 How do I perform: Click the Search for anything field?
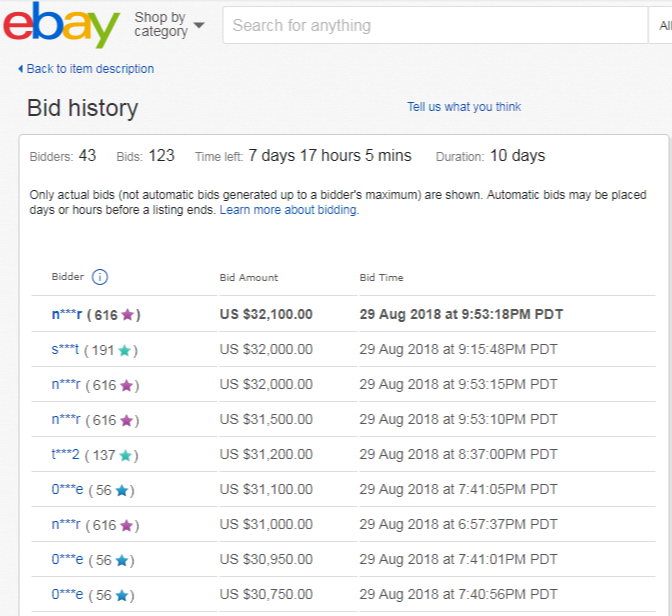pos(435,25)
